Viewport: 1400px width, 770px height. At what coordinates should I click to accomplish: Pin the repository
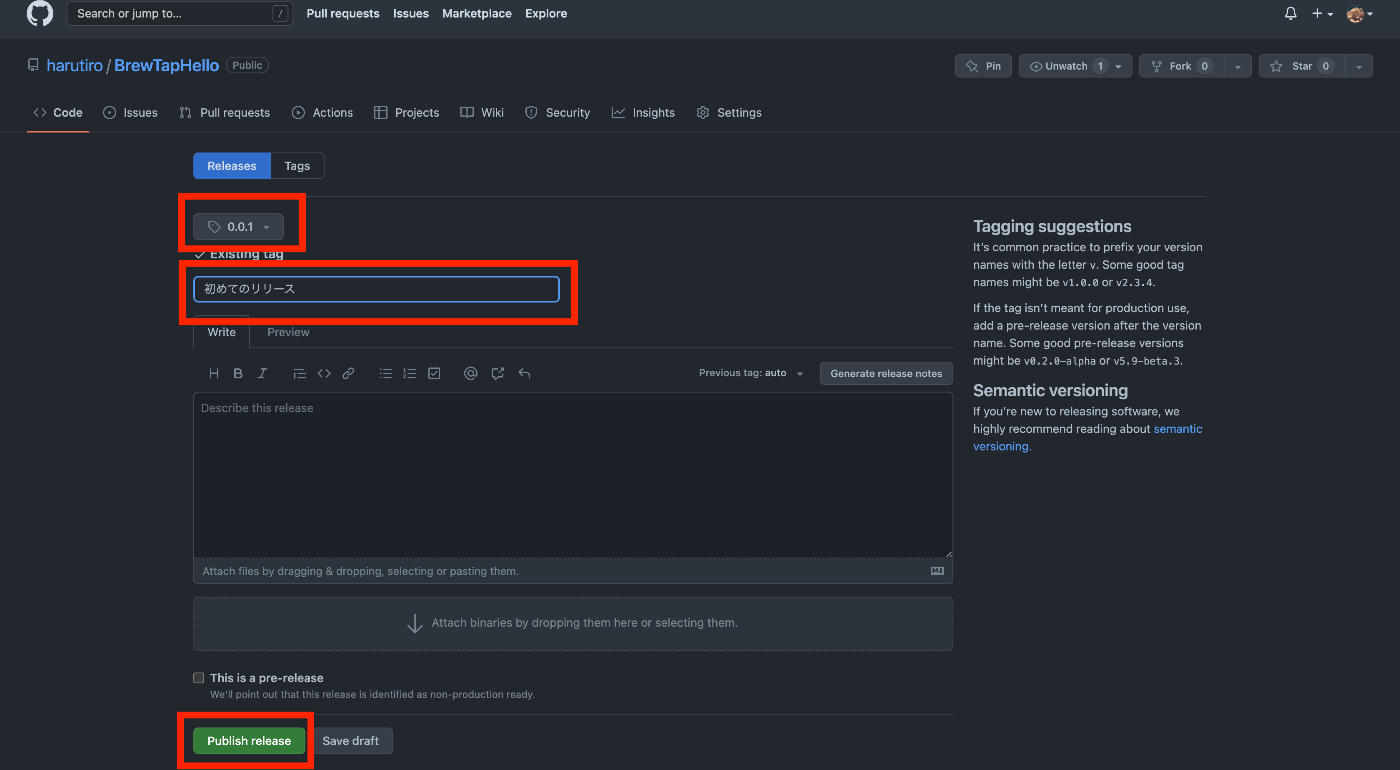(983, 66)
